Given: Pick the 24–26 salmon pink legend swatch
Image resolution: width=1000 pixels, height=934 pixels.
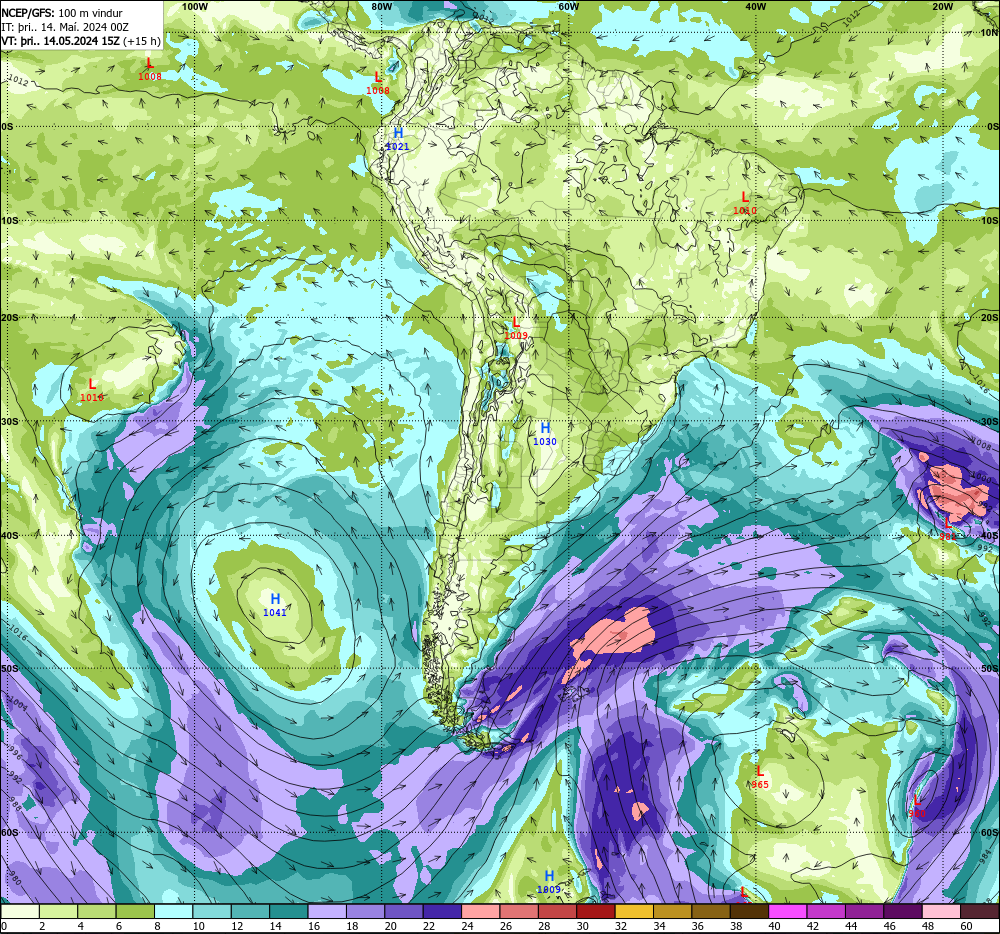Looking at the screenshot, I should [481, 910].
